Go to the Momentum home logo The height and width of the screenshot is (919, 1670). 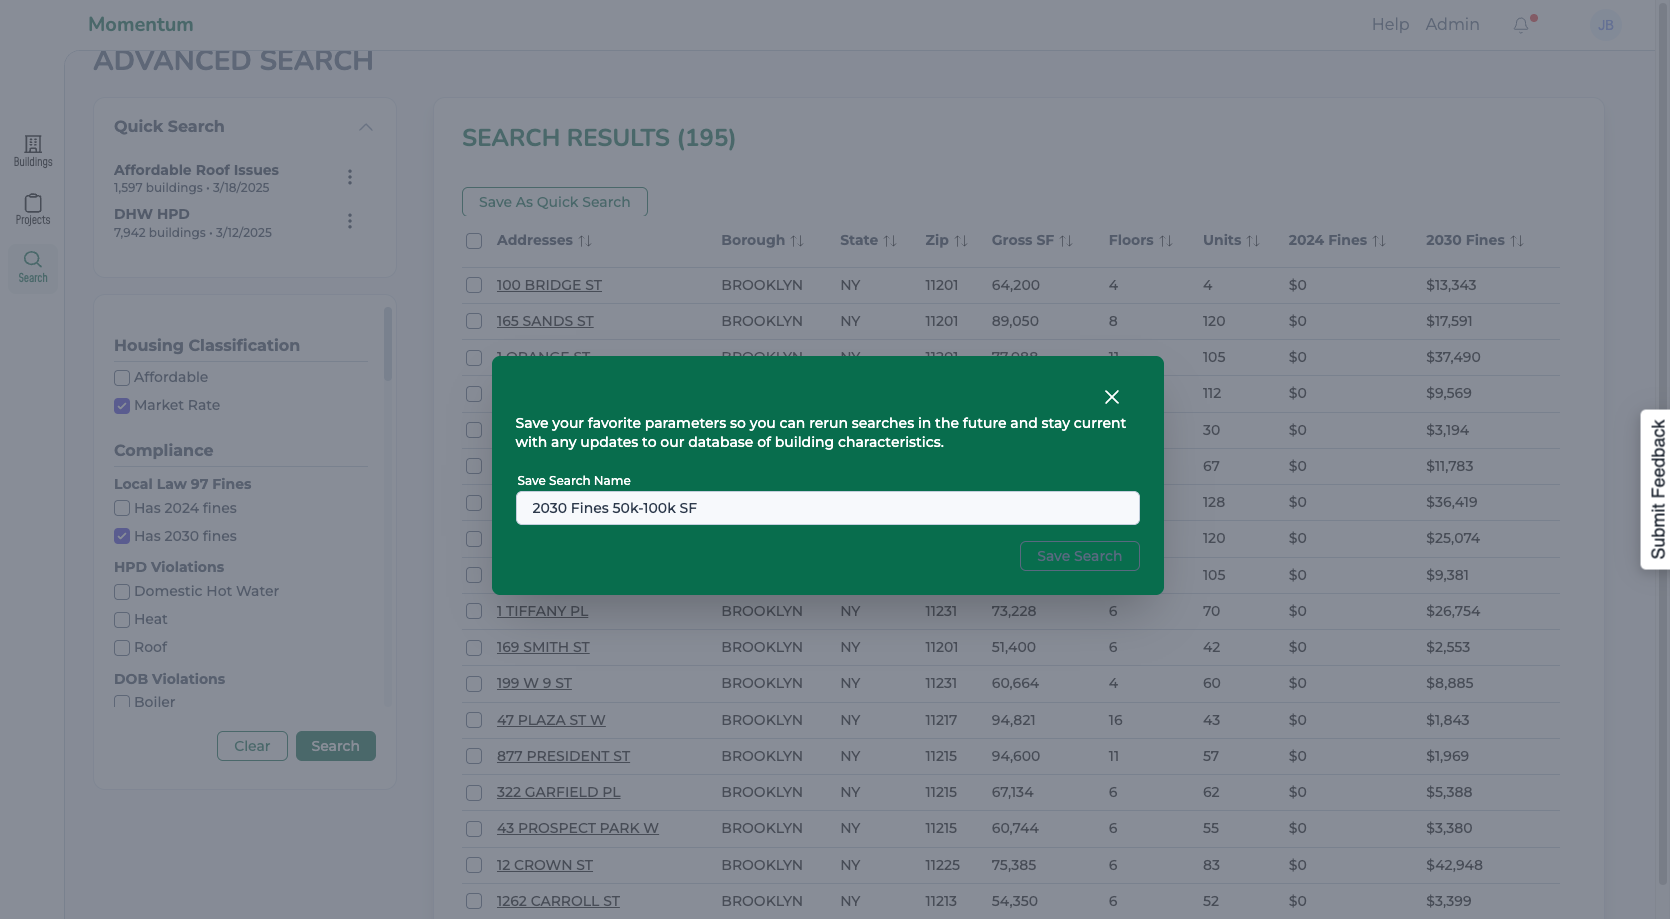tap(141, 24)
